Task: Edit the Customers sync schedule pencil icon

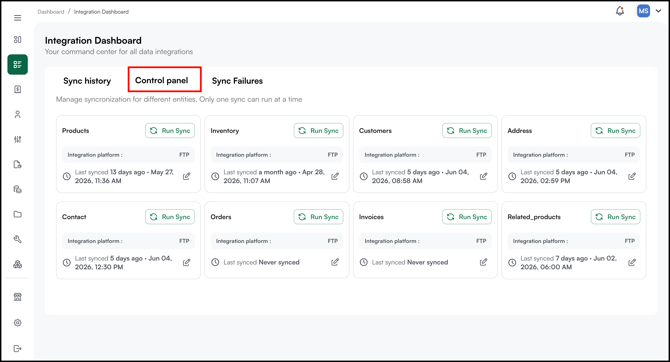Action: (483, 176)
